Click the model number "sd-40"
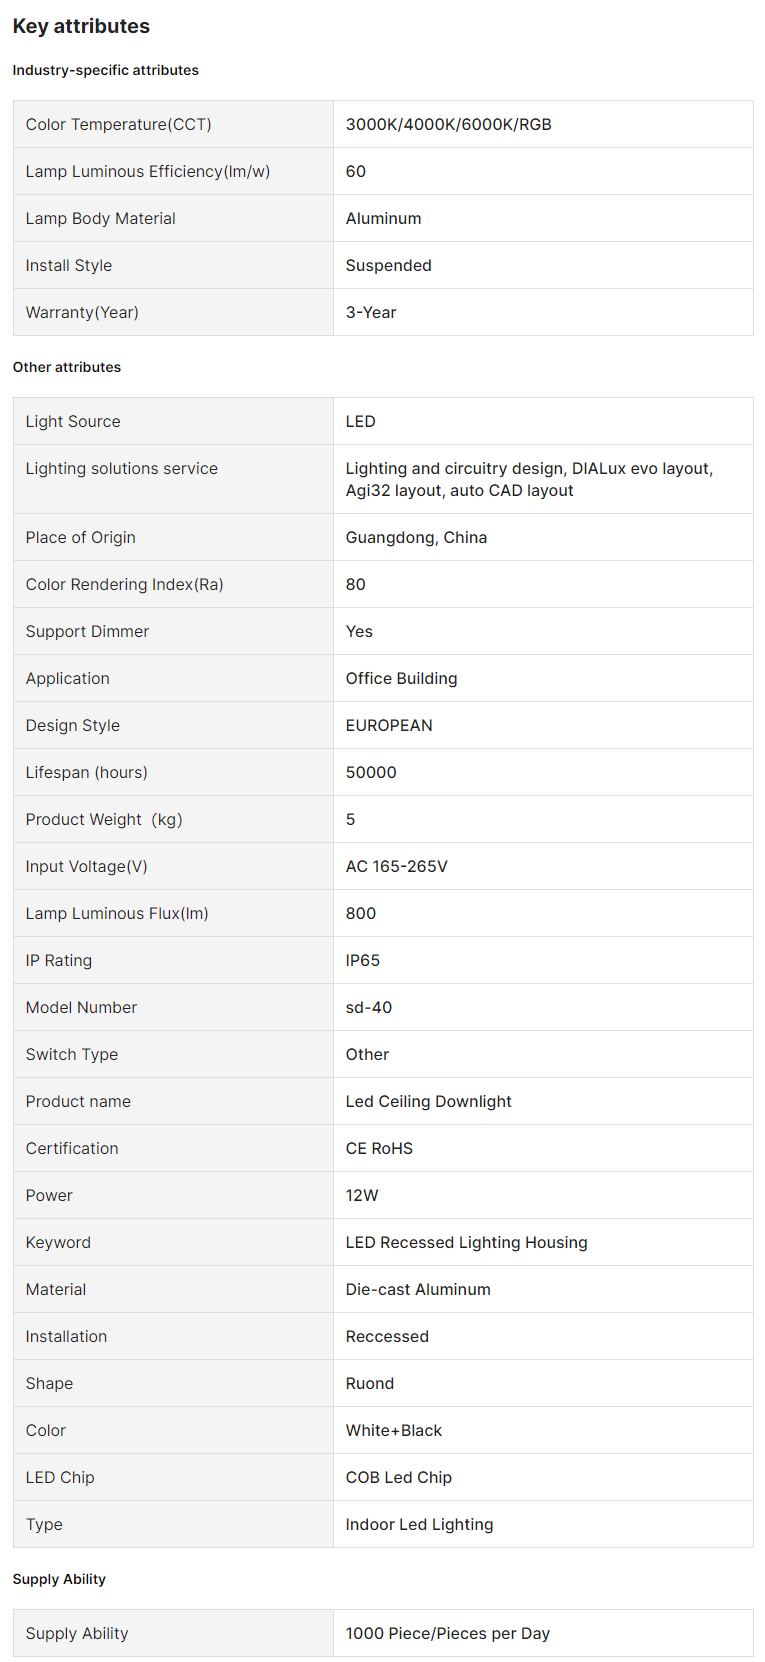This screenshot has height=1662, width=765. pyautogui.click(x=368, y=1008)
